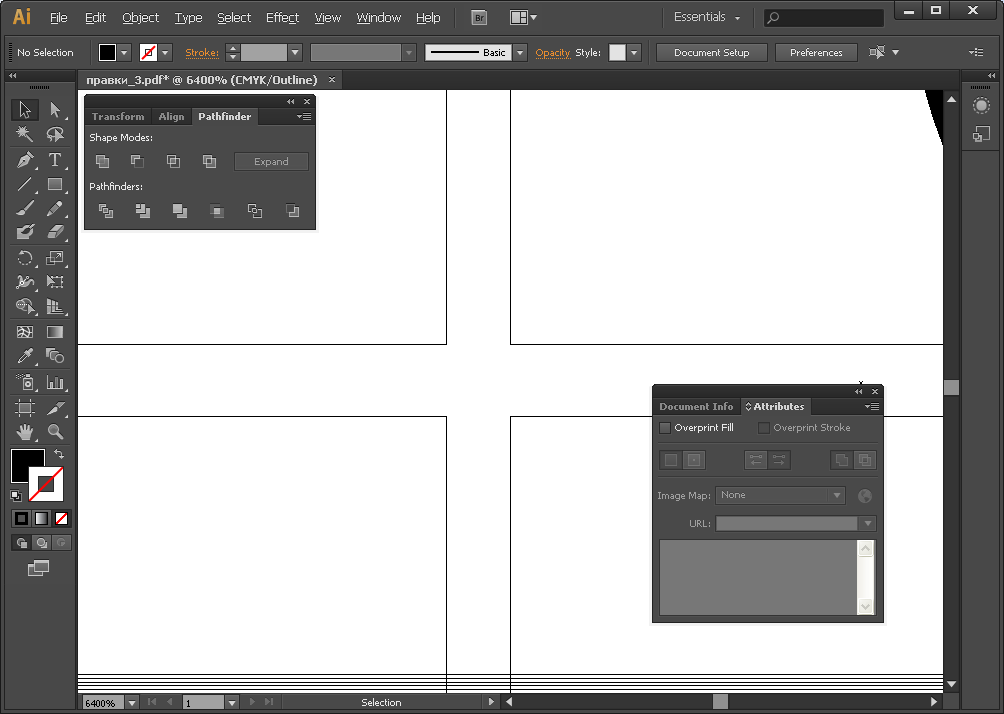
Task: Click the Document Setup button
Action: pyautogui.click(x=711, y=53)
